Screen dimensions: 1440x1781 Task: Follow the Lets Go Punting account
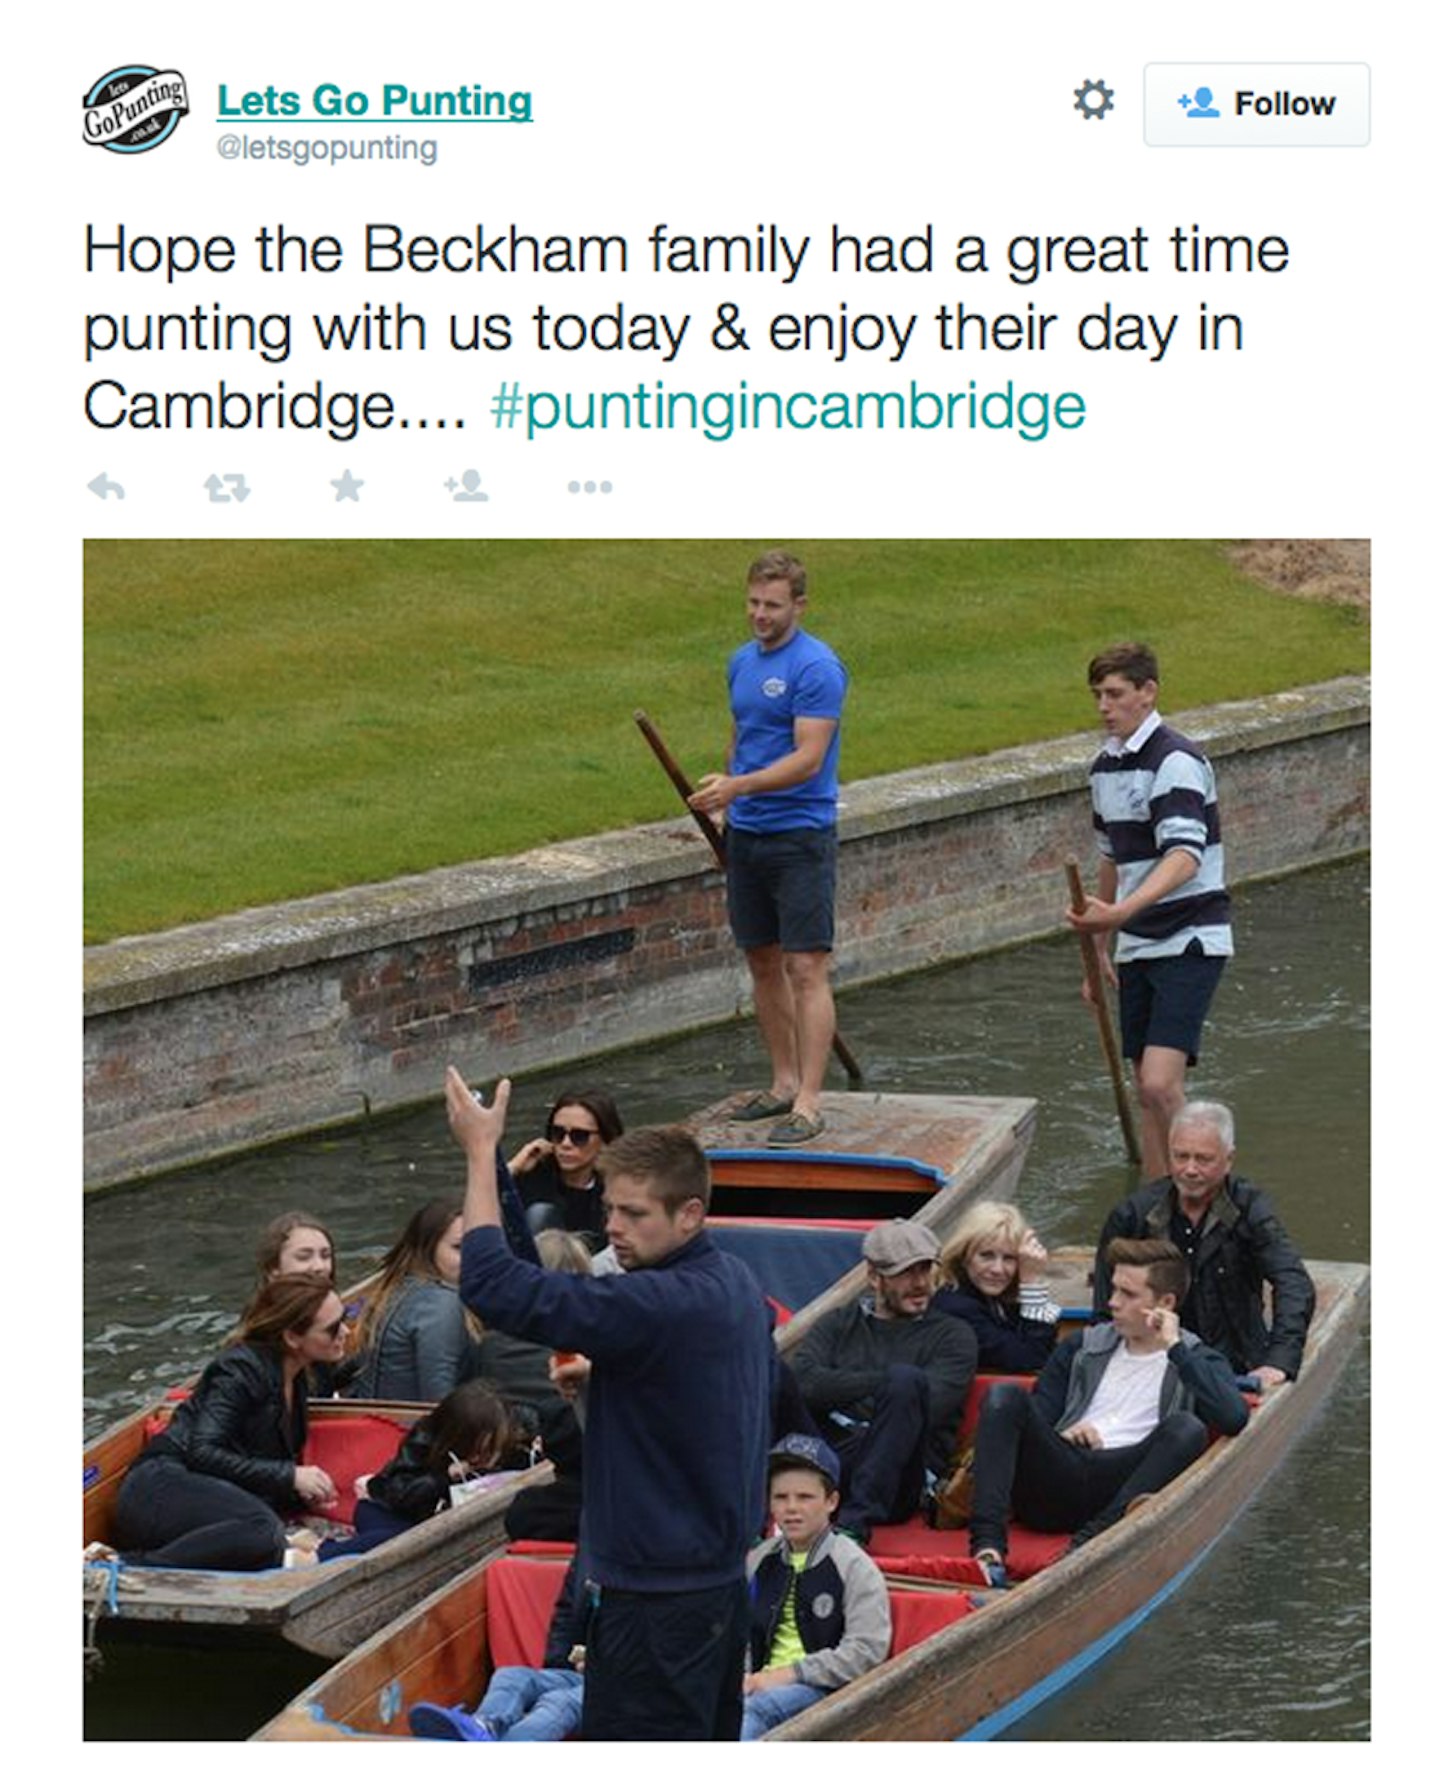(1256, 104)
